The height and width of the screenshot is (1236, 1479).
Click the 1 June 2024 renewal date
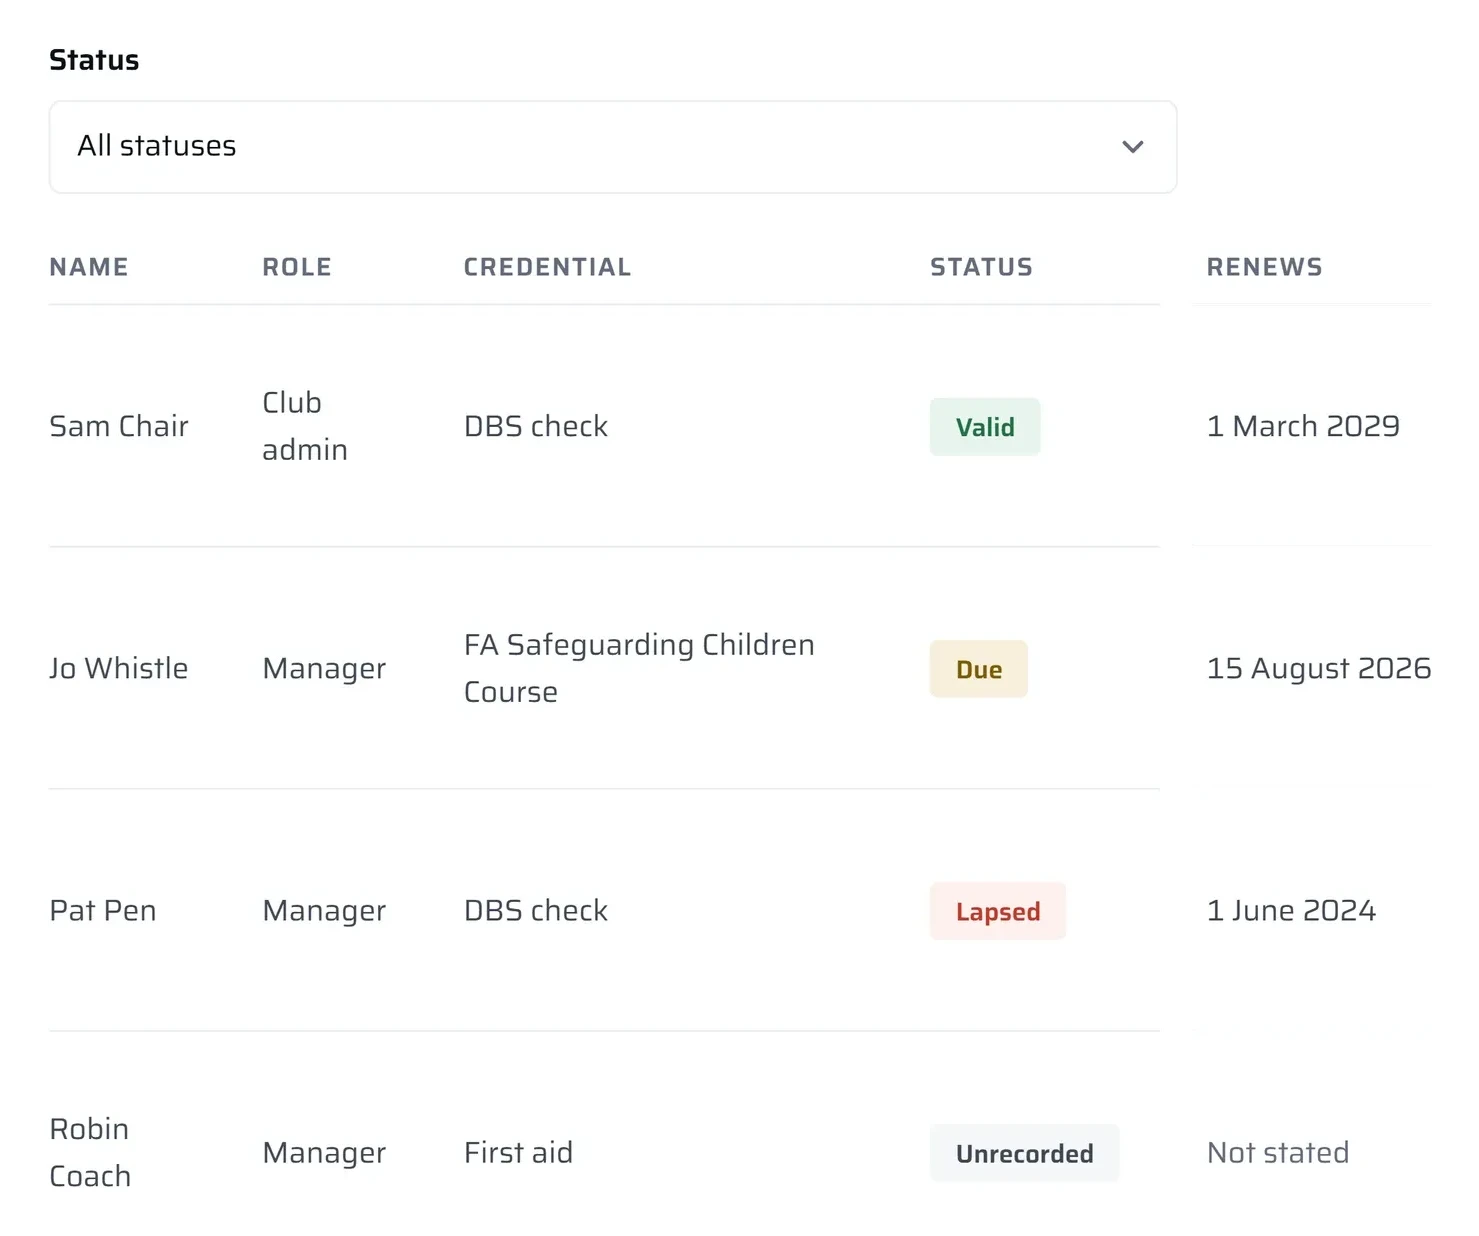click(x=1291, y=910)
